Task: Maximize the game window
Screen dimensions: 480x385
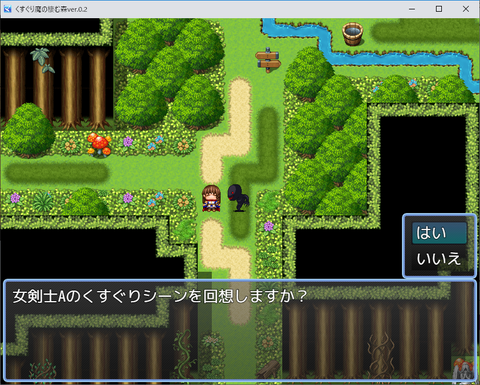Action: [439, 9]
